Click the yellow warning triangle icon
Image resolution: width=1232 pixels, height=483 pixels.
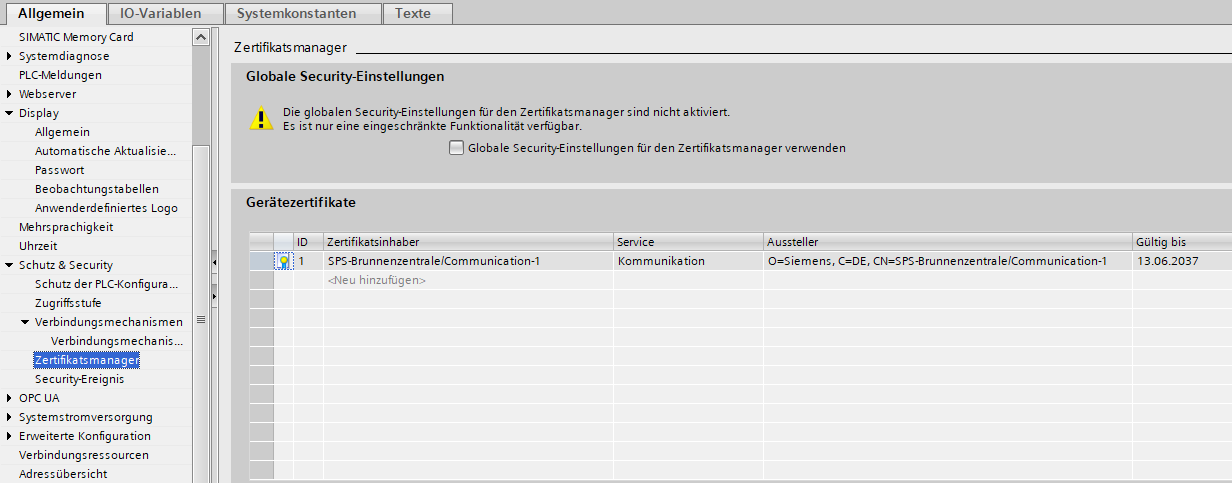260,118
